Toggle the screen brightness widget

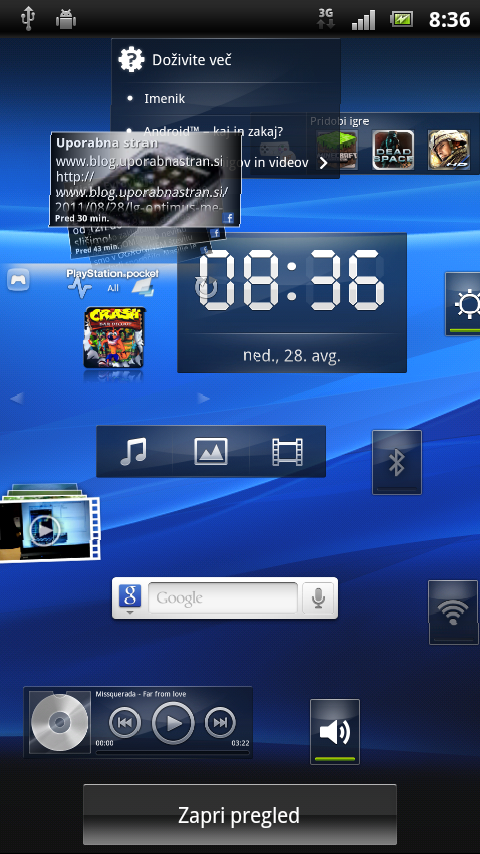point(463,304)
